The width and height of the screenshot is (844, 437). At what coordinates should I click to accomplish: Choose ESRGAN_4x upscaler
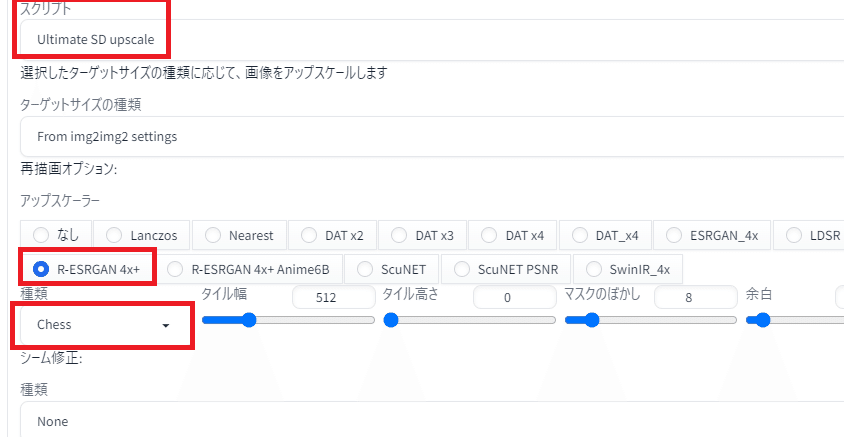pos(712,235)
